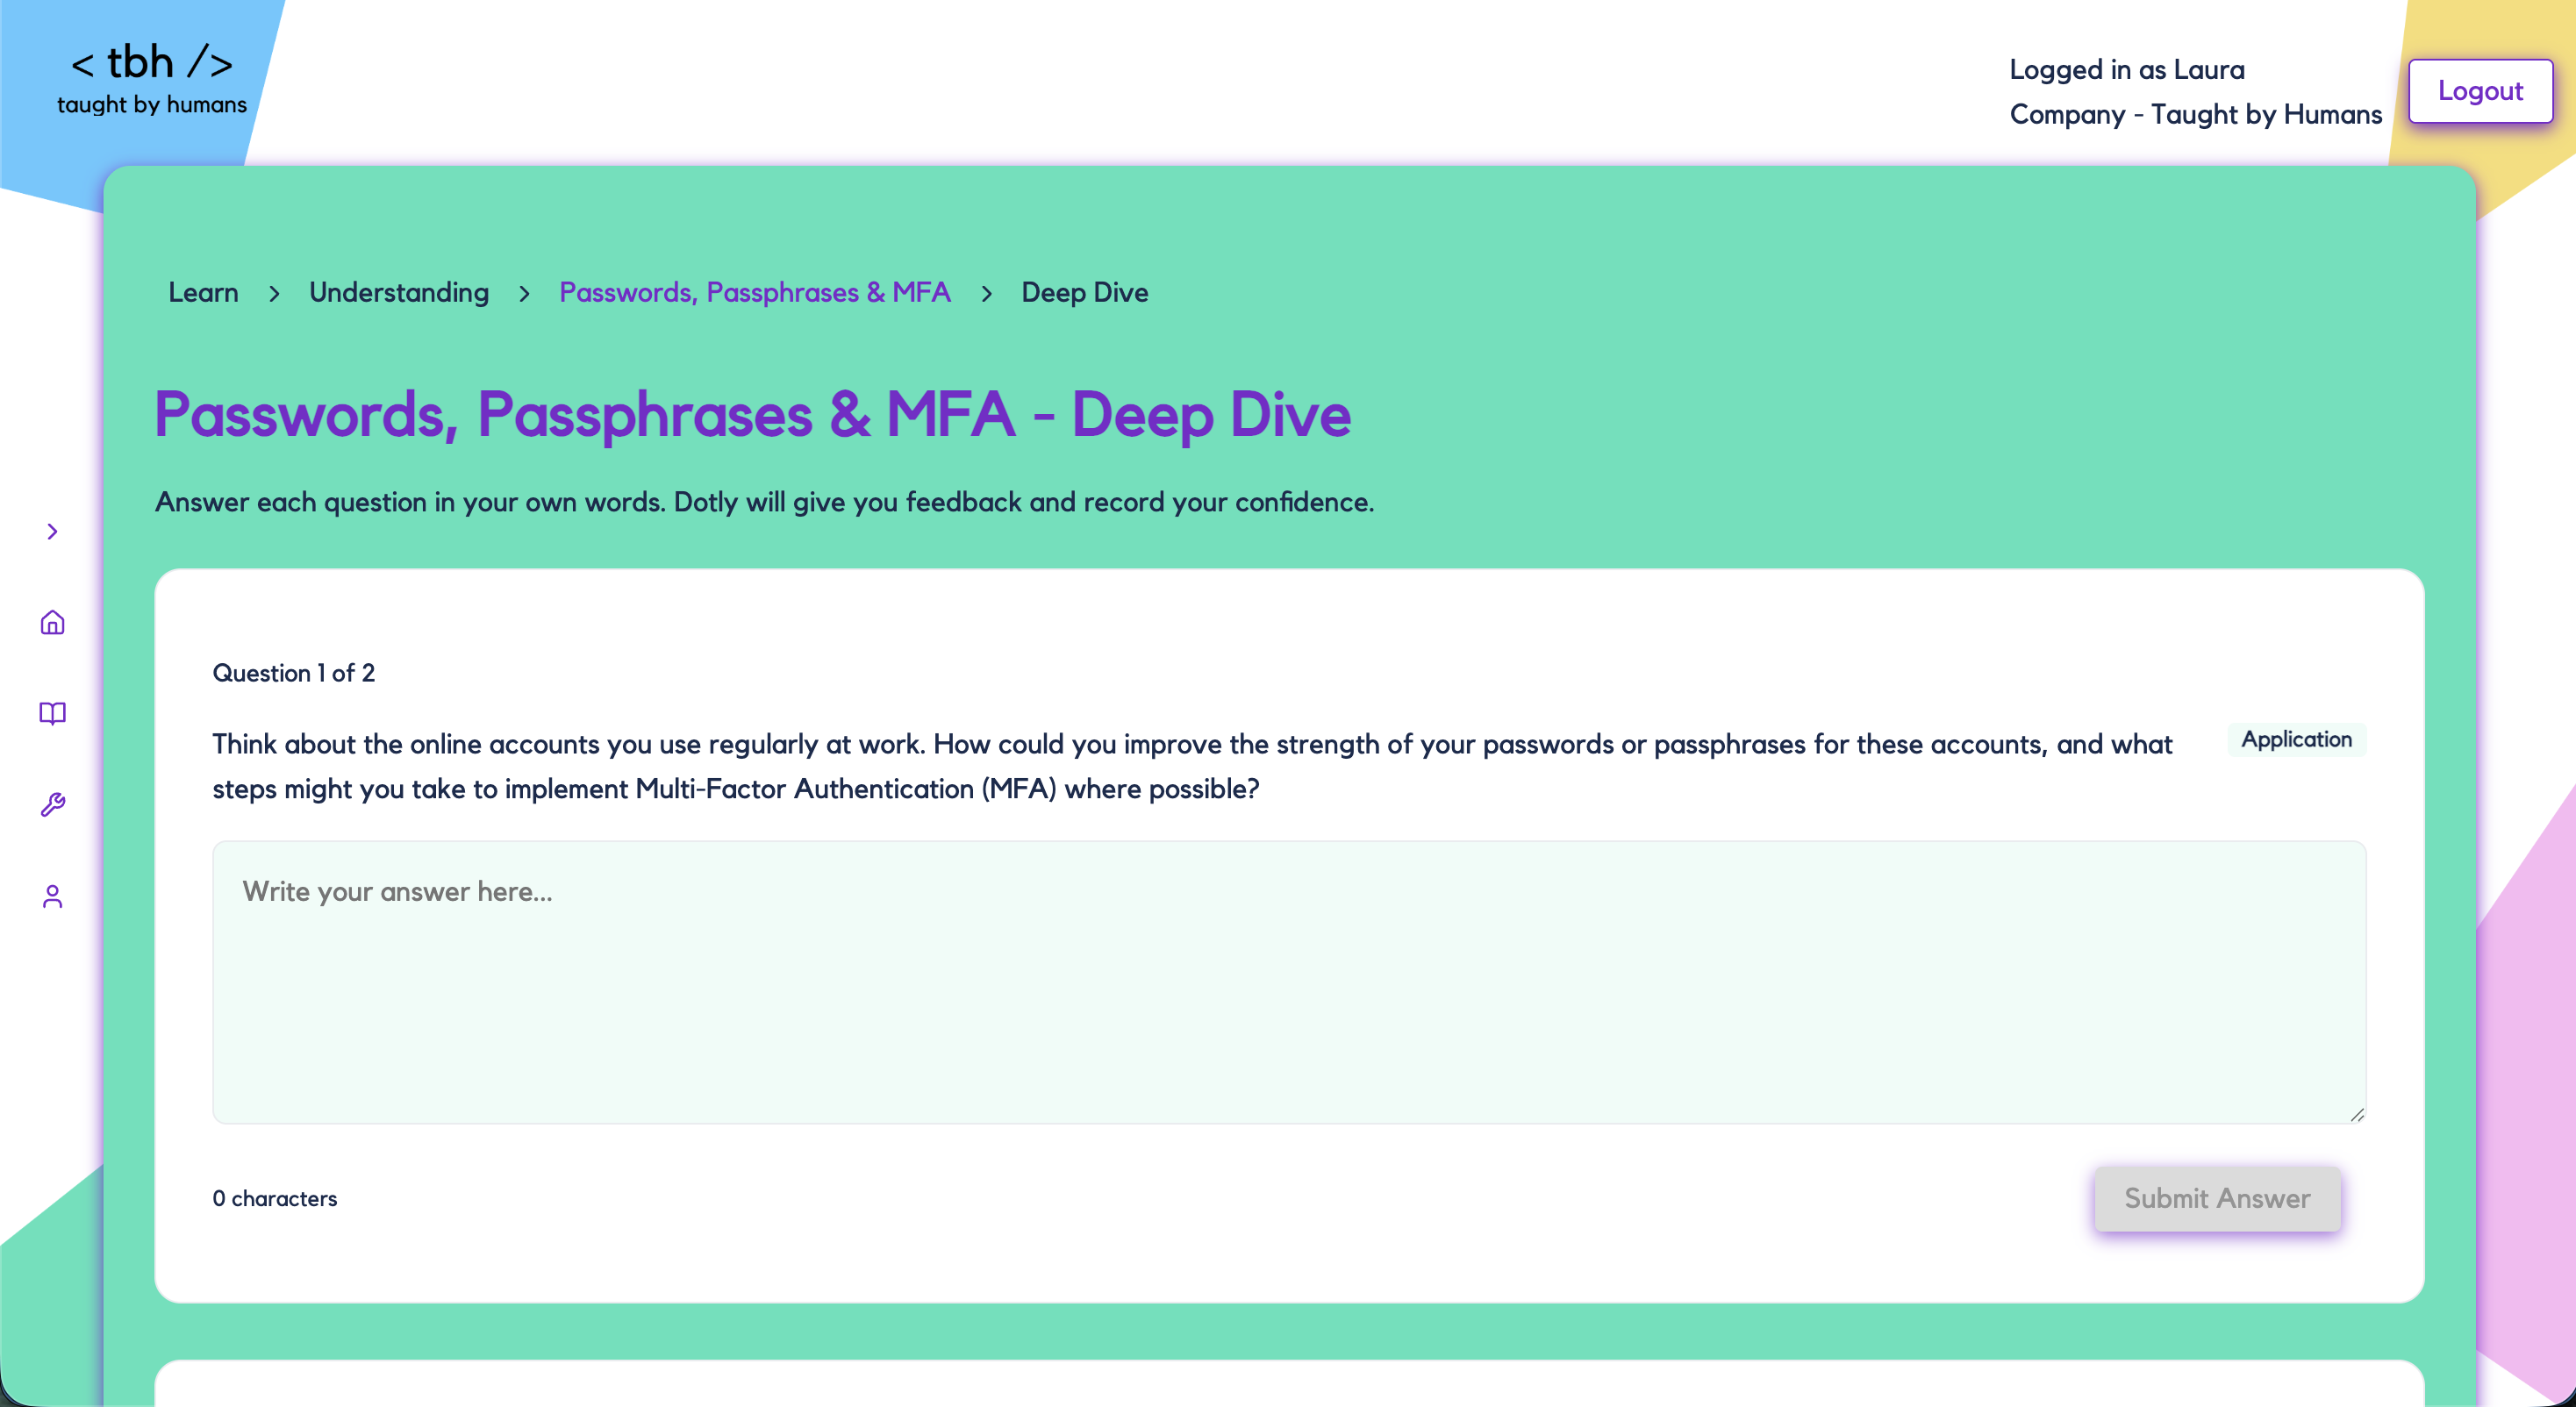Click the Submit Answer button
The height and width of the screenshot is (1407, 2576).
(2217, 1198)
